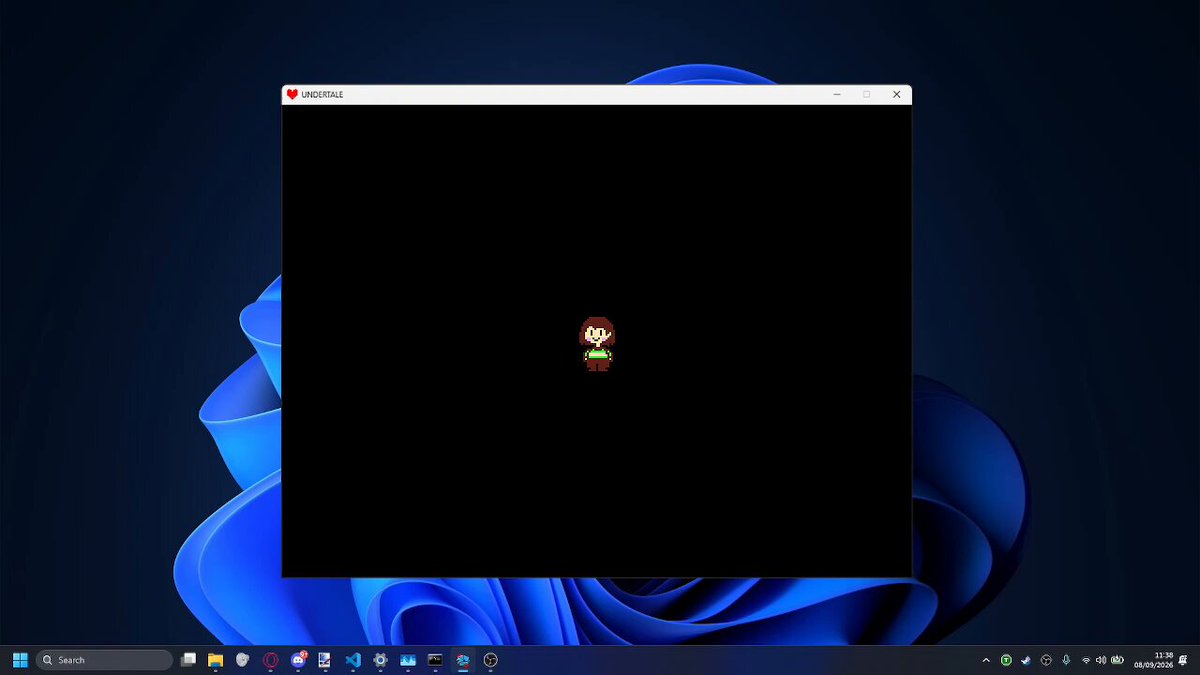Show hidden system tray icons
The image size is (1200, 675).
[x=986, y=660]
